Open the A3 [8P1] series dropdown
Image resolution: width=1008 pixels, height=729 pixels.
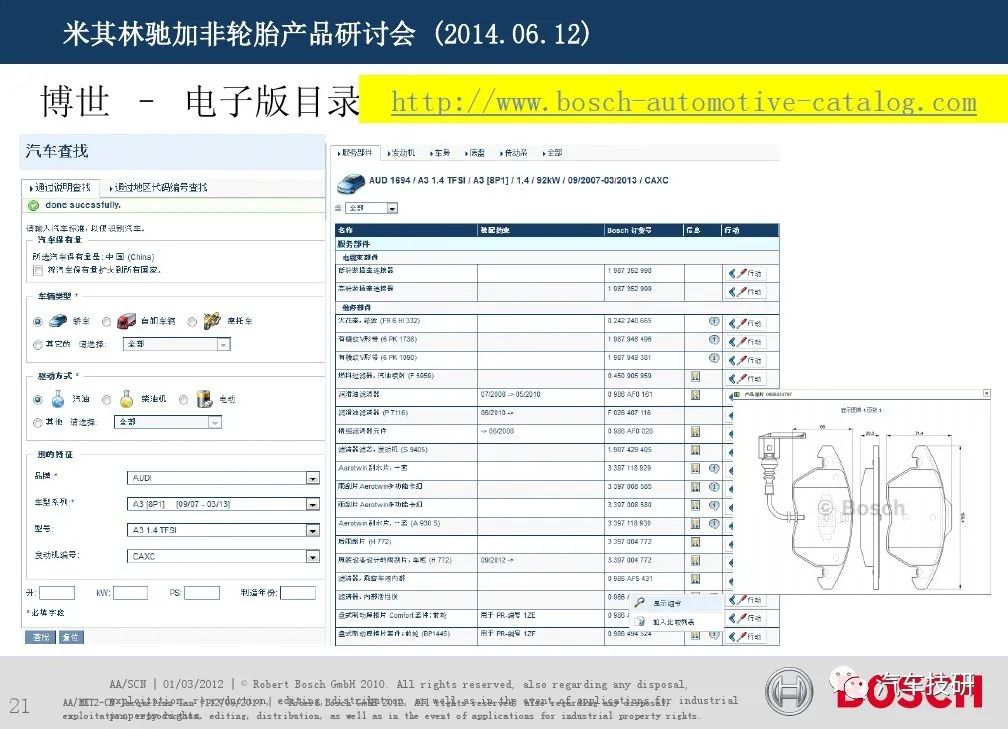[x=223, y=504]
